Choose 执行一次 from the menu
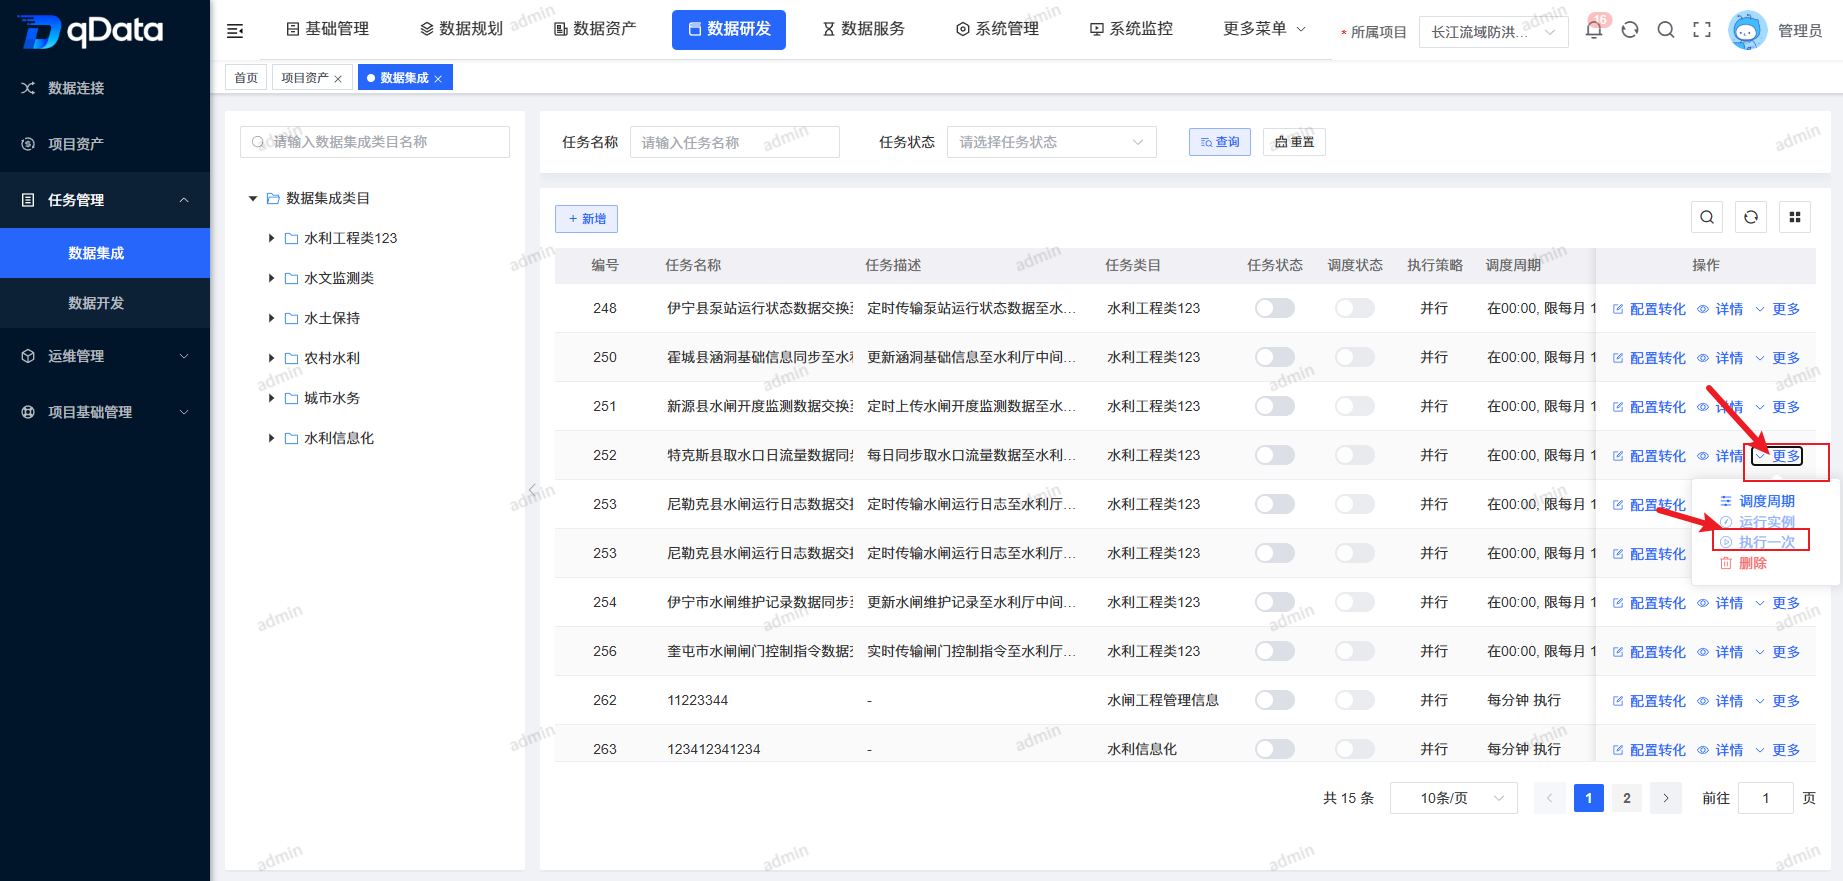1843x881 pixels. point(1757,542)
